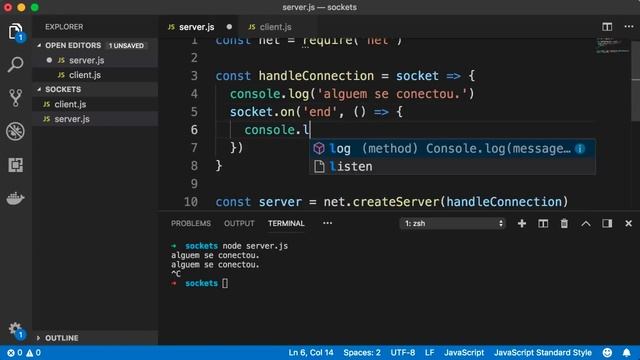Image resolution: width=640 pixels, height=360 pixels.
Task: Split the editor to the right
Action: pyautogui.click(x=607, y=27)
